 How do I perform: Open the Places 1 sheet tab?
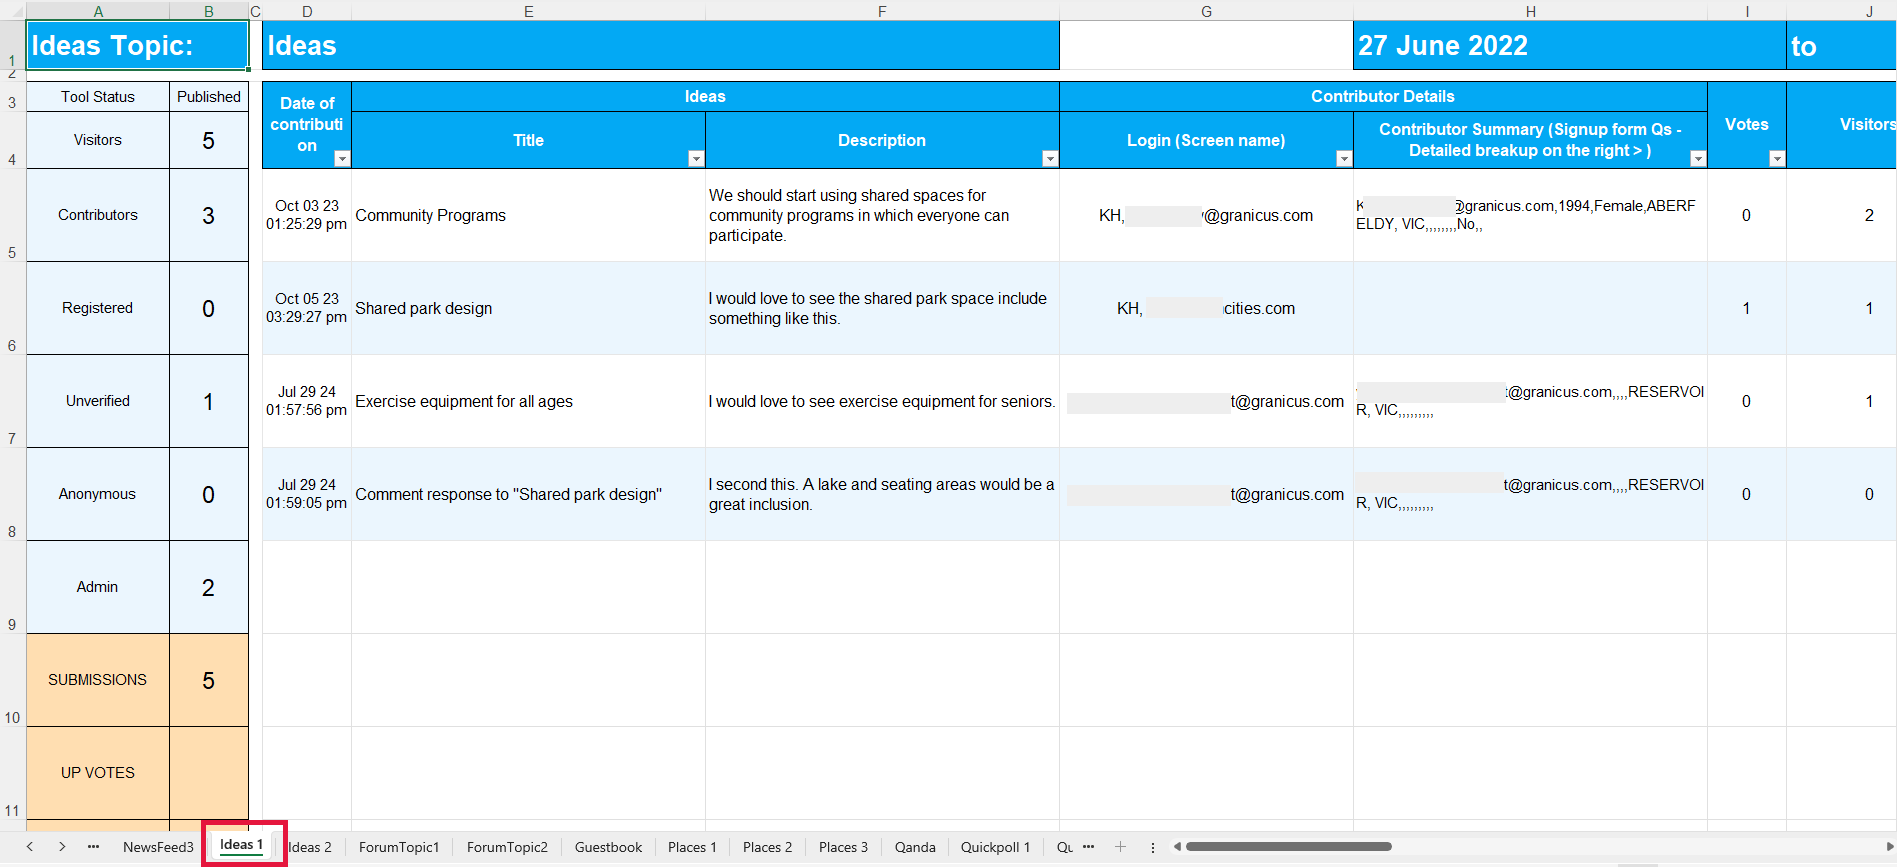click(x=692, y=847)
